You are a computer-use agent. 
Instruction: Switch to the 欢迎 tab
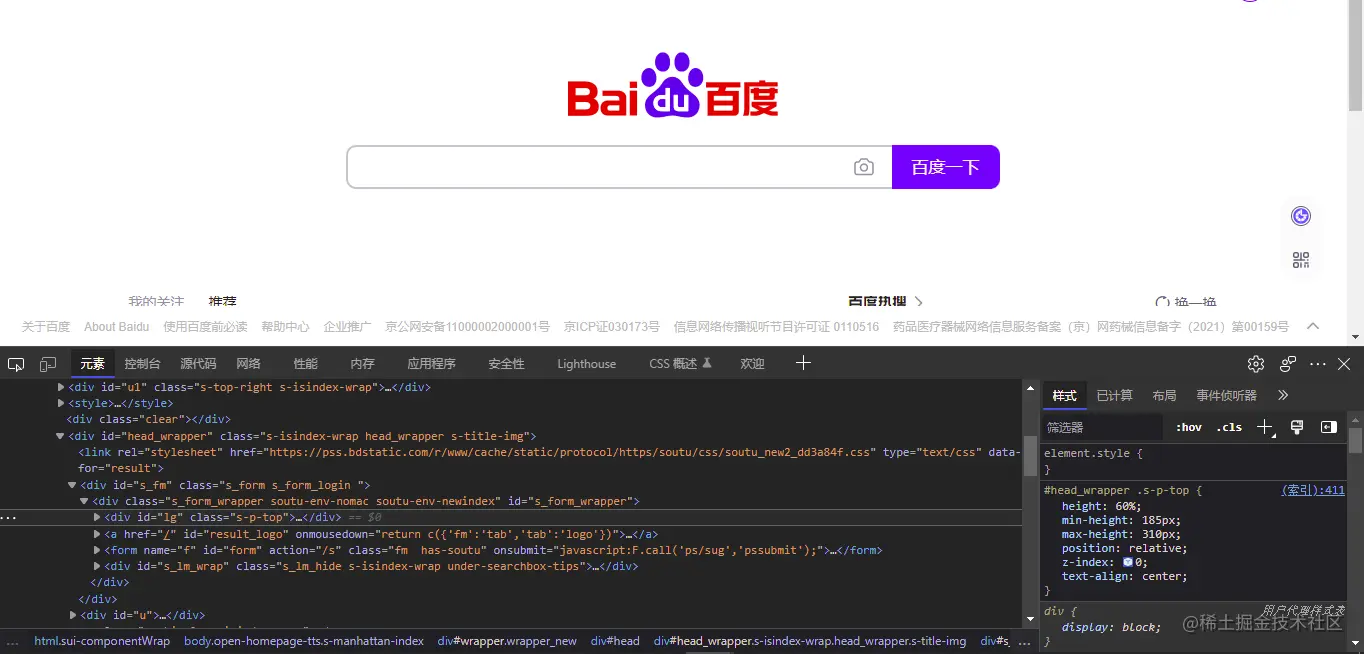click(752, 364)
